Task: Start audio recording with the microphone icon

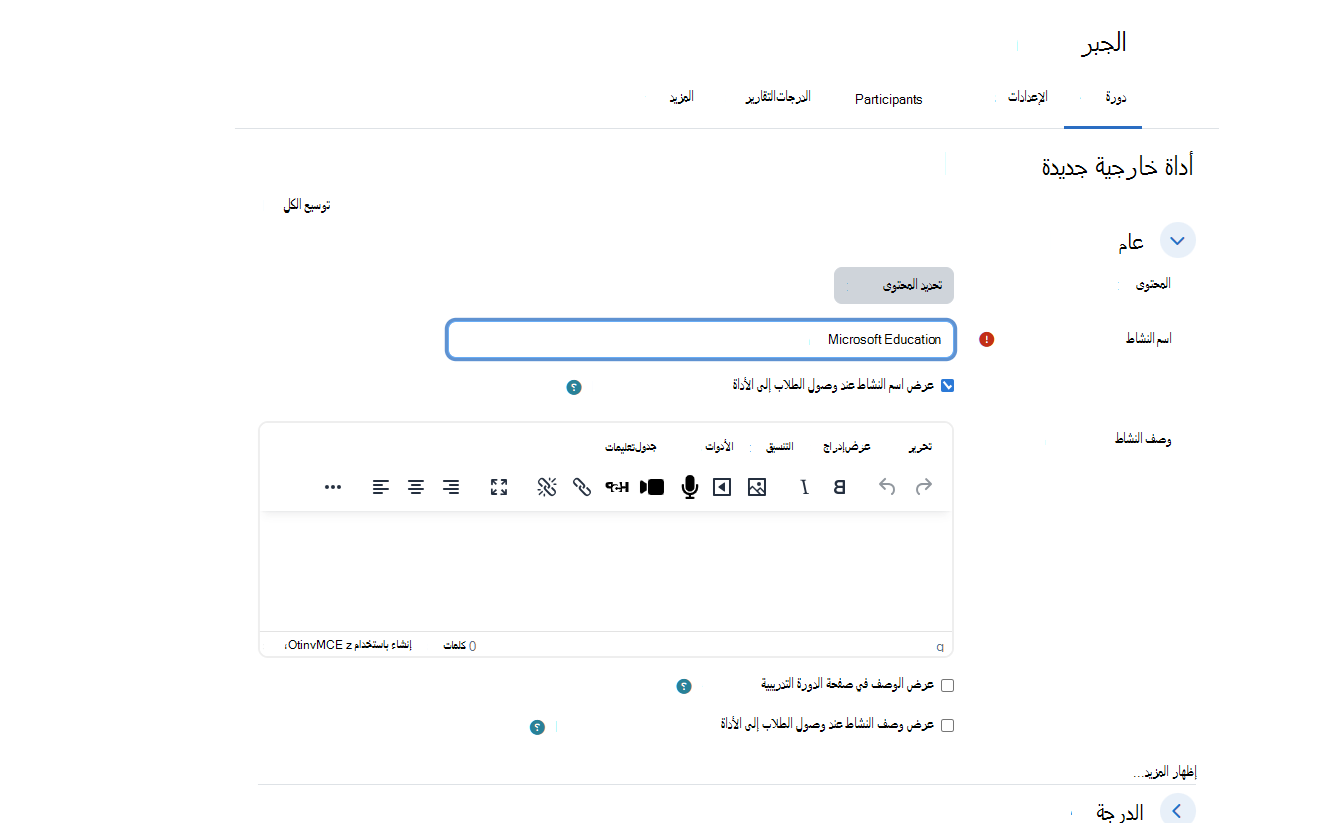Action: [689, 487]
